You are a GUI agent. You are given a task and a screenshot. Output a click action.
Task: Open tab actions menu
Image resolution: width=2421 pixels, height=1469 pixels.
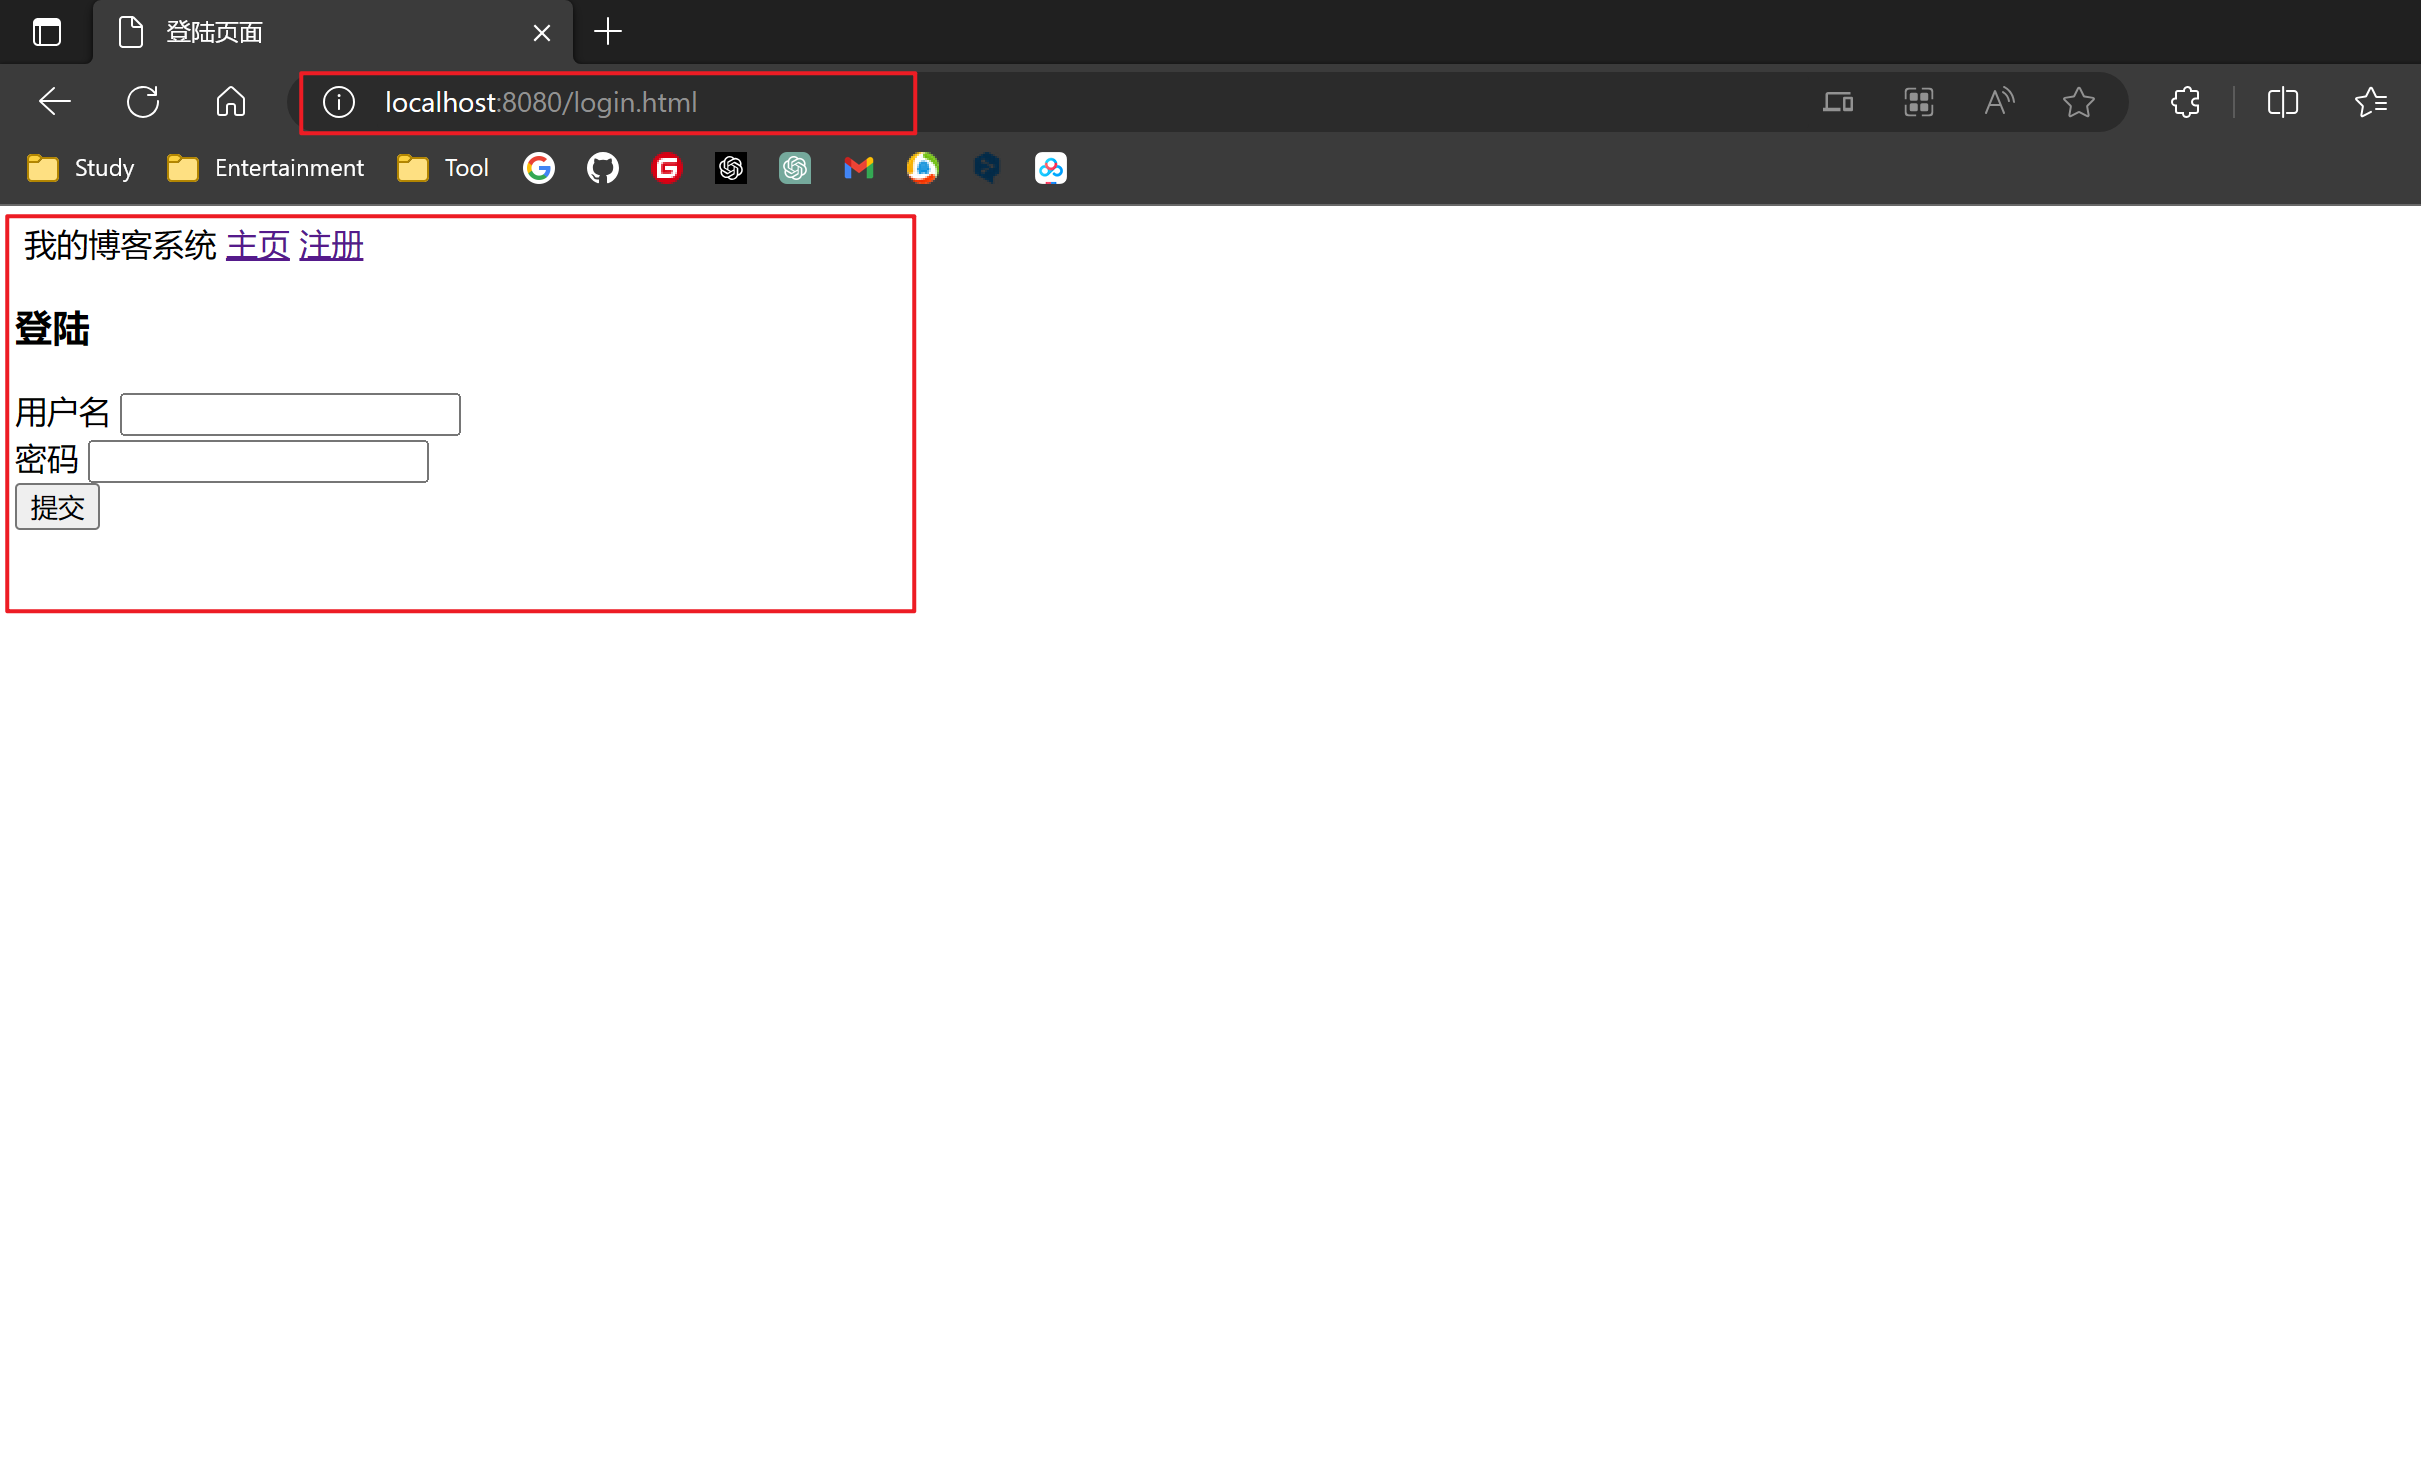click(x=46, y=32)
